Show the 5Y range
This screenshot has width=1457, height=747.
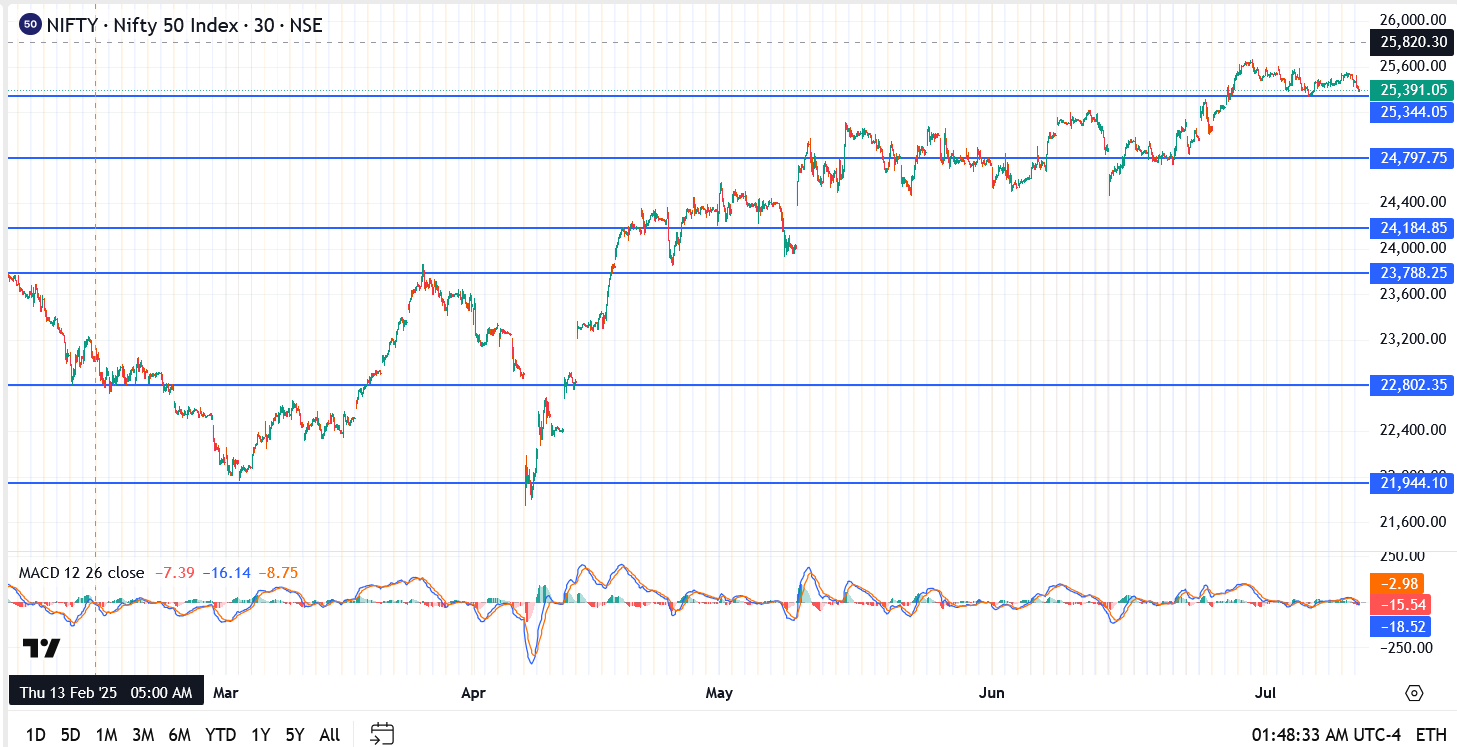tap(294, 735)
